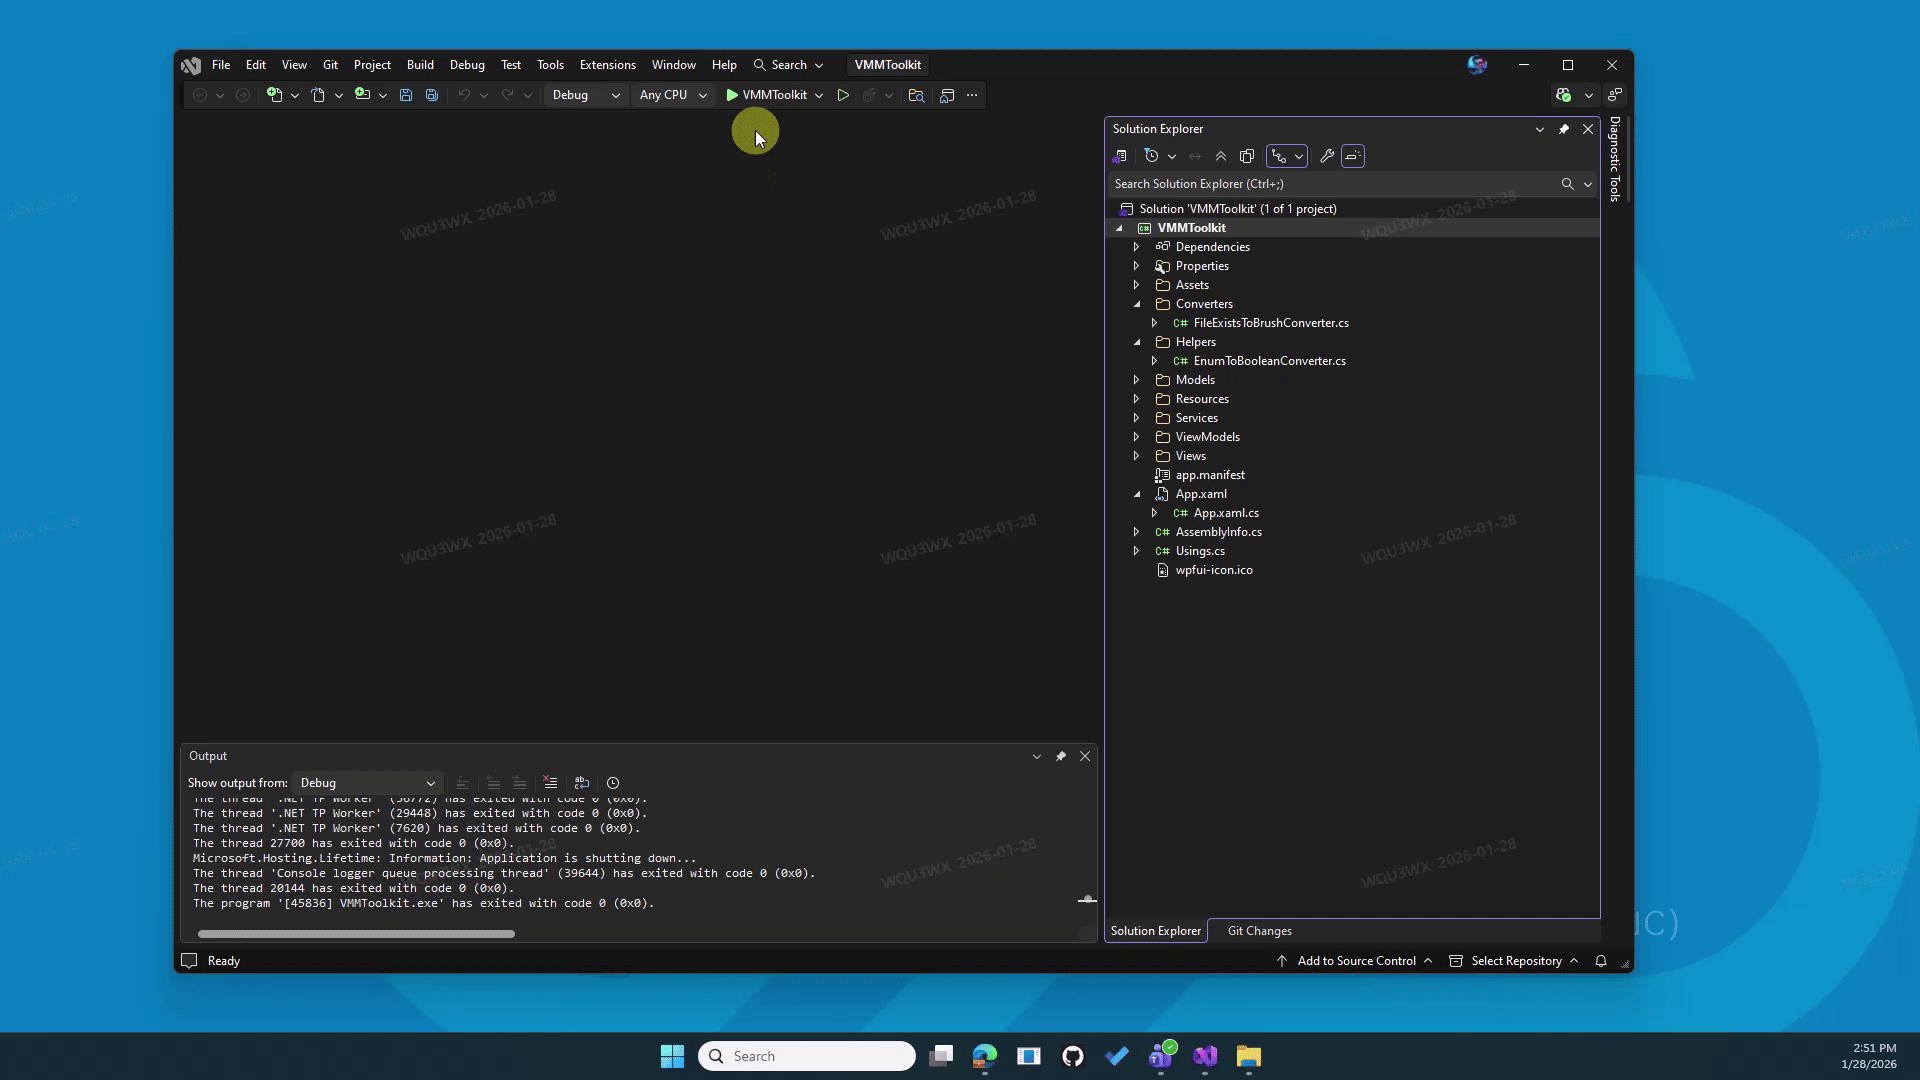Click the Undo icon in the toolbar
Viewport: 1920px width, 1080px height.
462,95
